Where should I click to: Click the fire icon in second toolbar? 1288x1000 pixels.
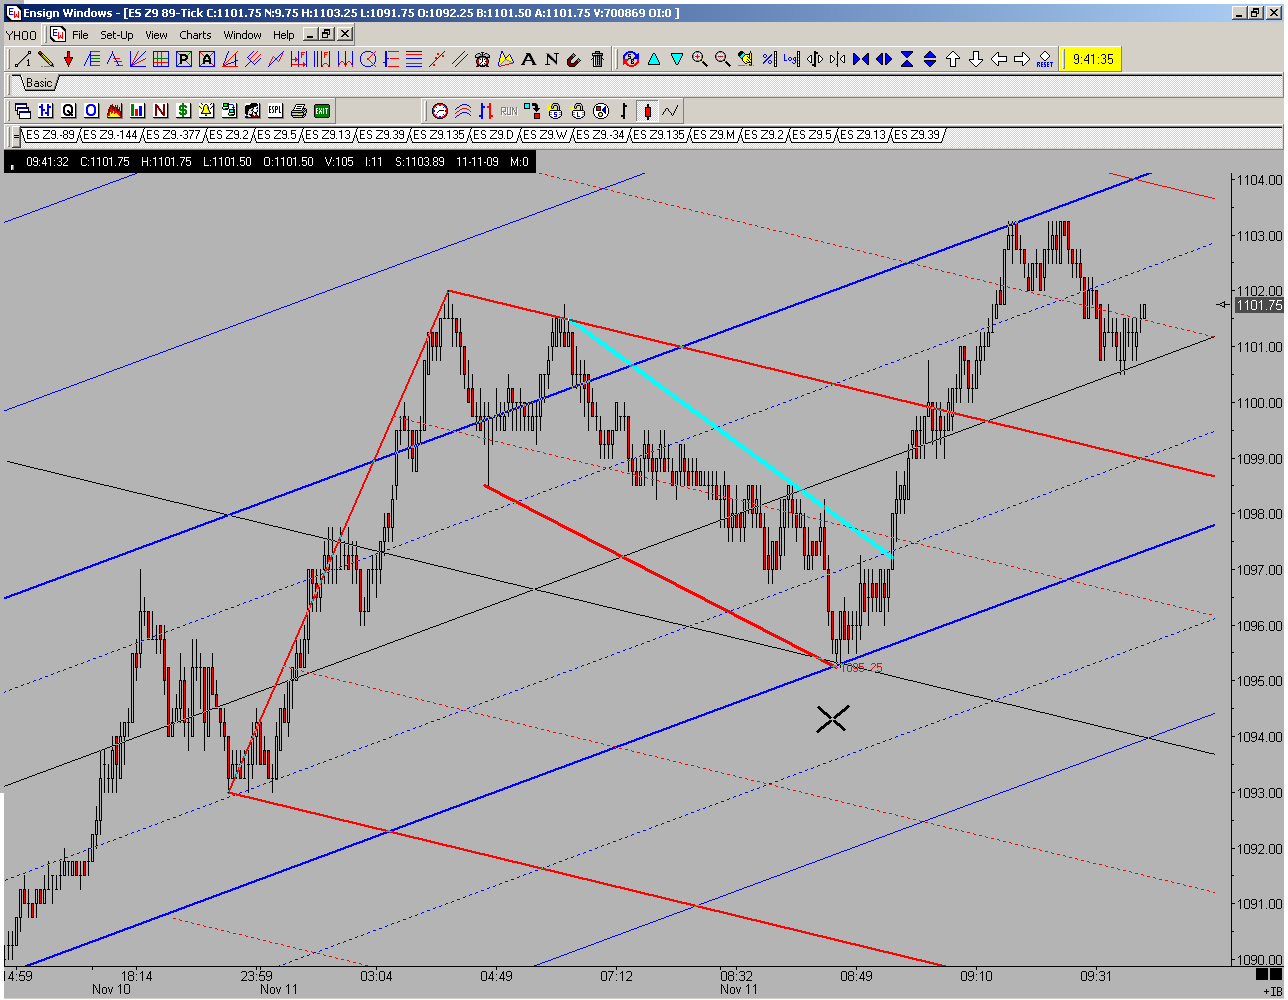[114, 110]
